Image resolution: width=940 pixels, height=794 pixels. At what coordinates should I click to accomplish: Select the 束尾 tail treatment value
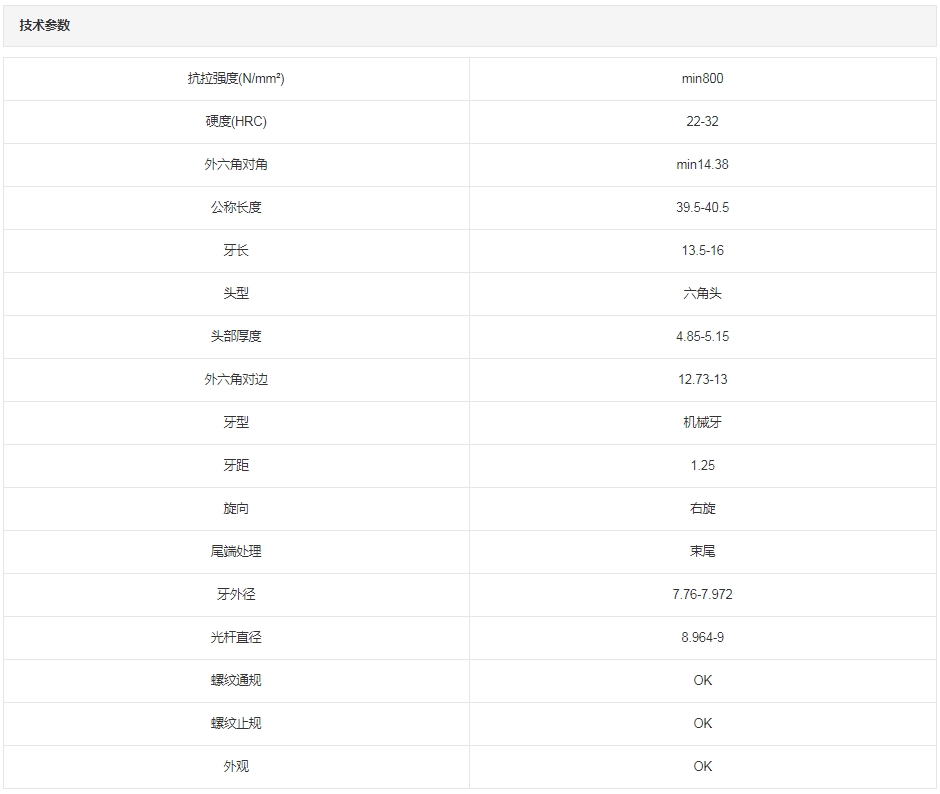pyautogui.click(x=702, y=552)
